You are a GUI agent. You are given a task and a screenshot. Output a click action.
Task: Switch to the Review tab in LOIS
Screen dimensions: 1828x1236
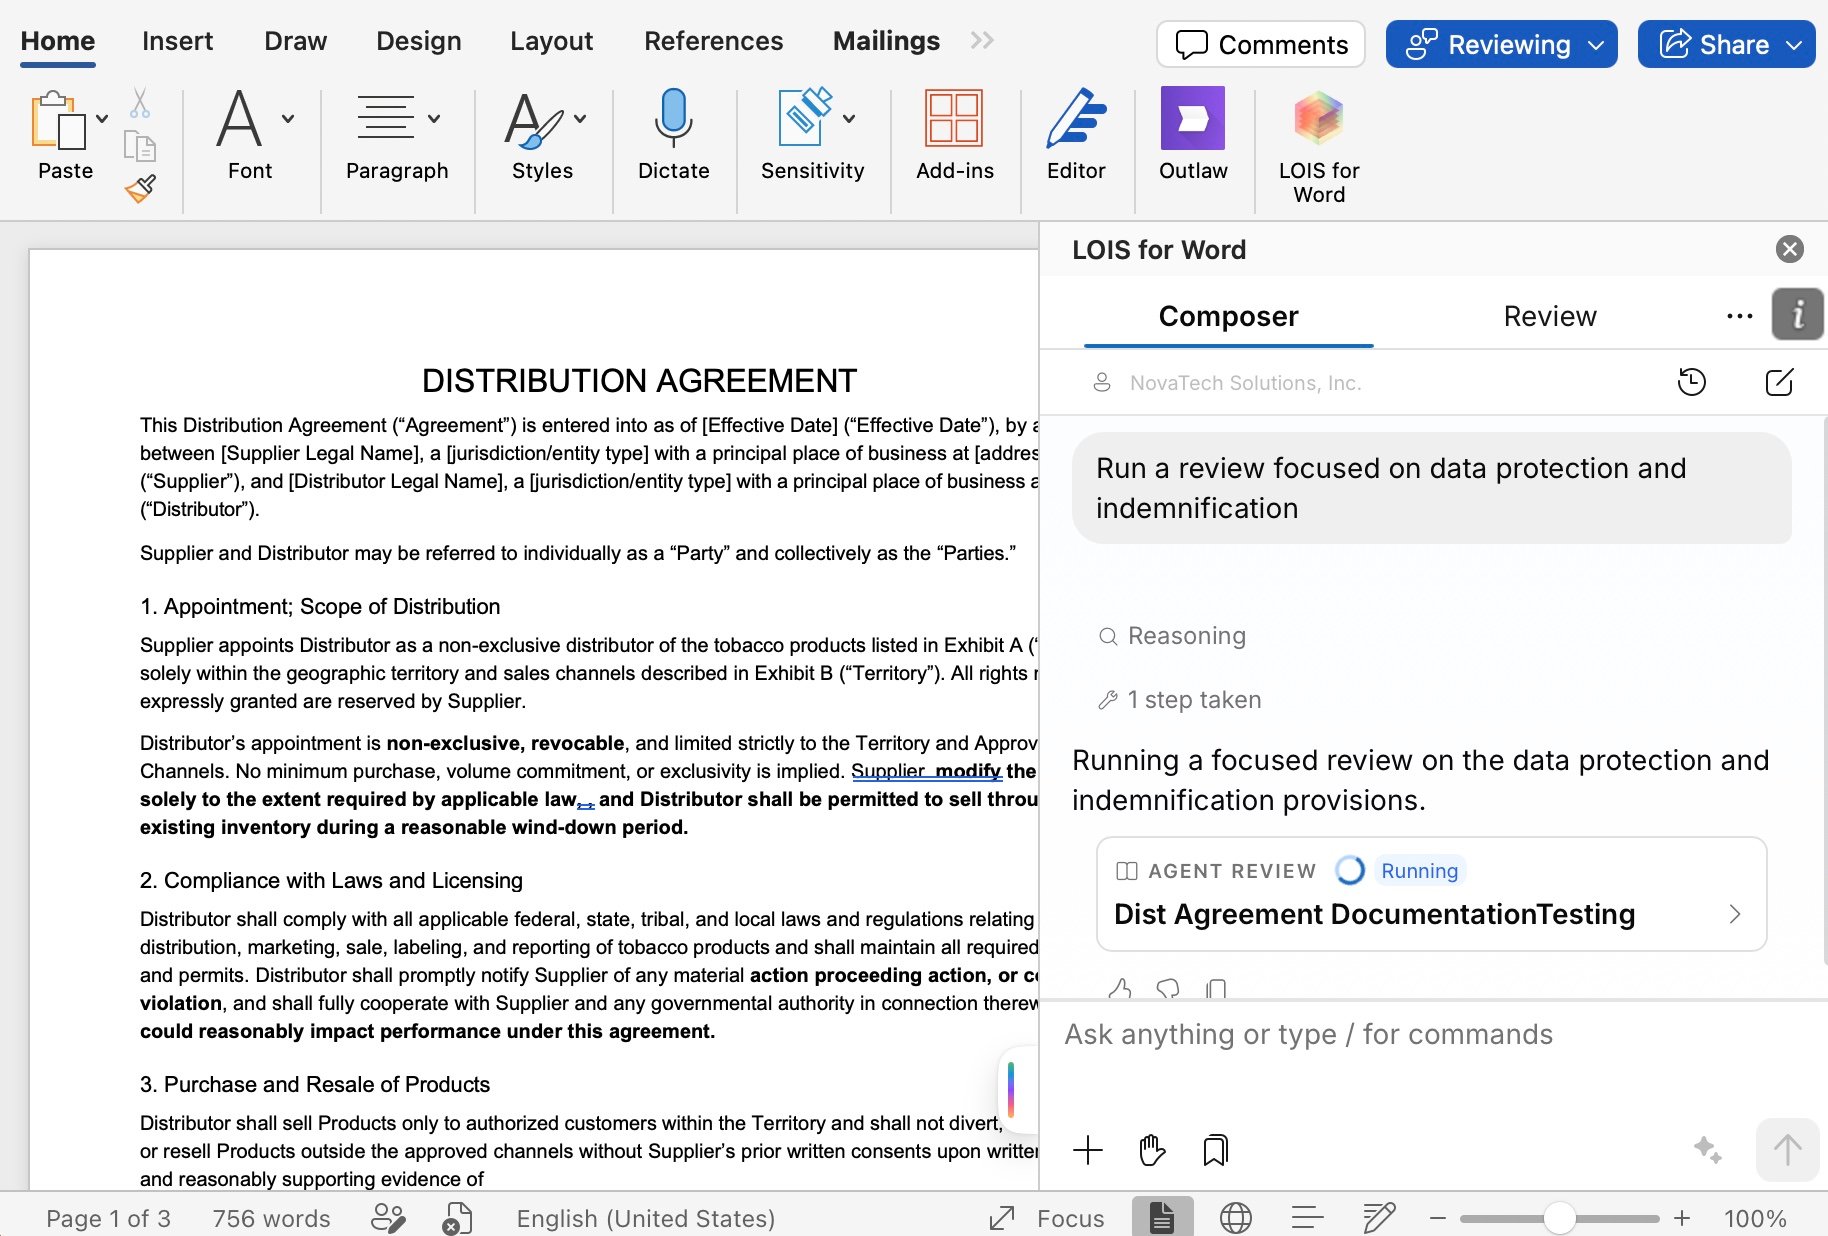(x=1550, y=316)
